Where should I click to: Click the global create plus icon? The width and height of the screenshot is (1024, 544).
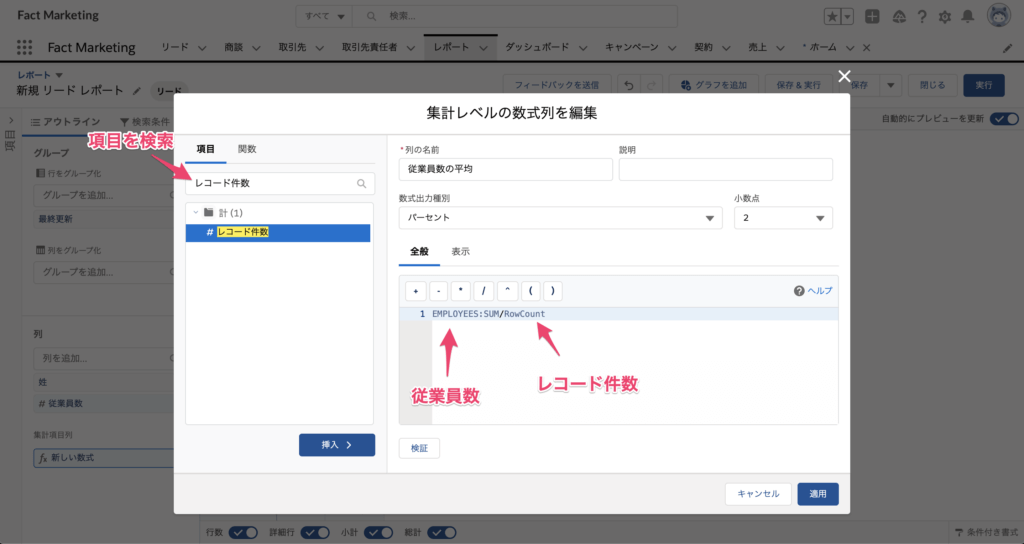872,17
